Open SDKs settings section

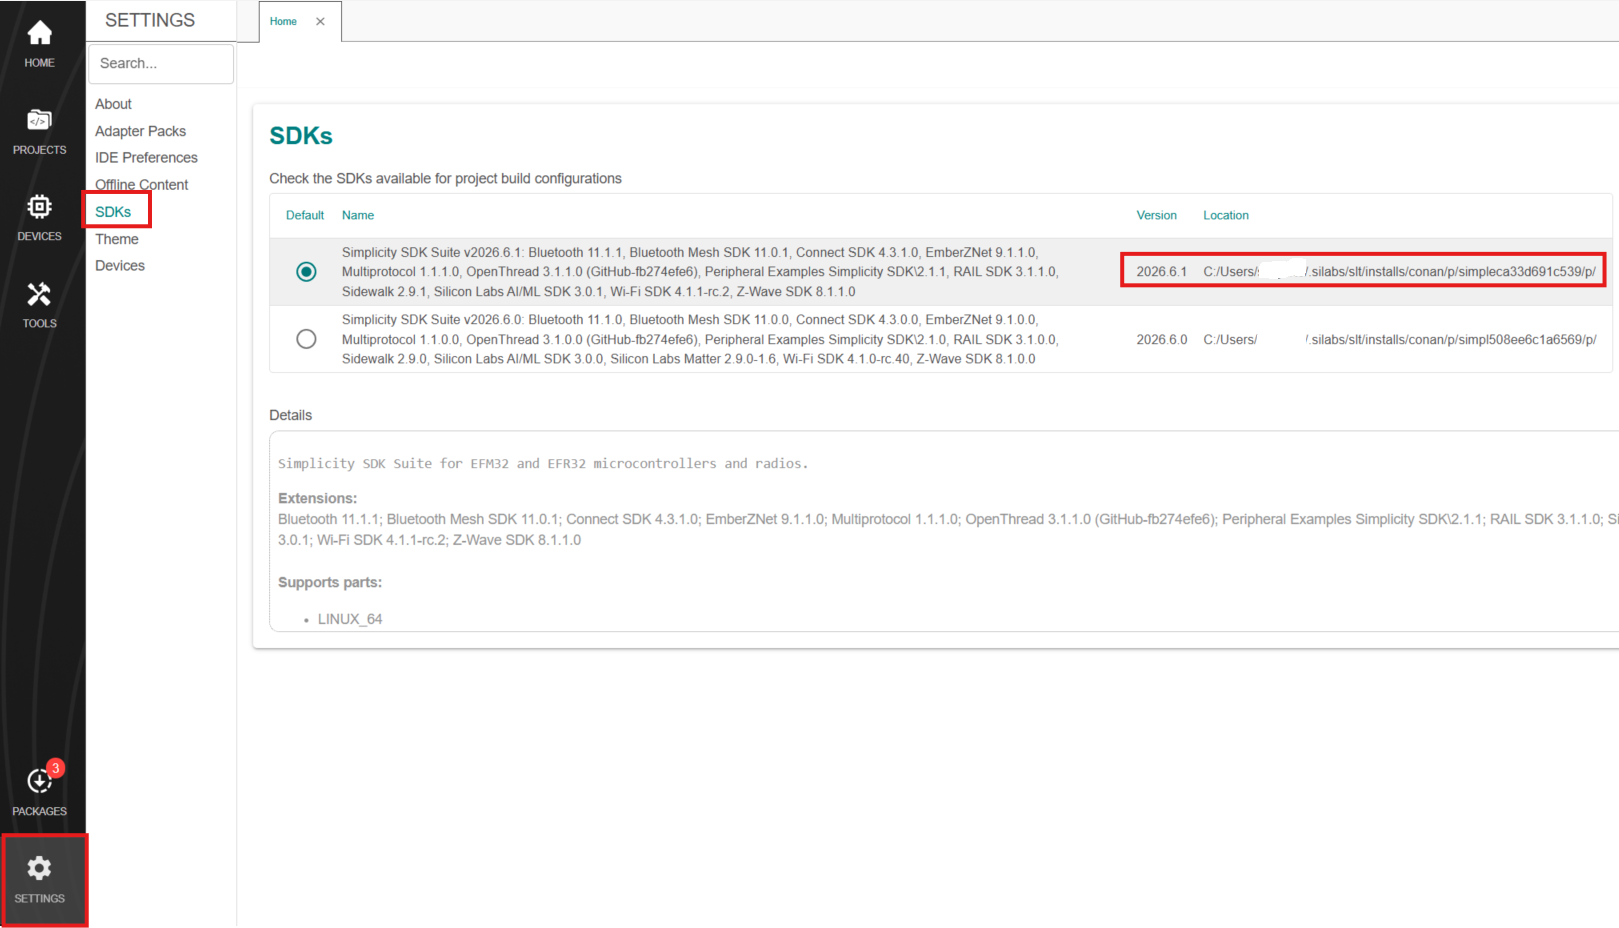[113, 212]
